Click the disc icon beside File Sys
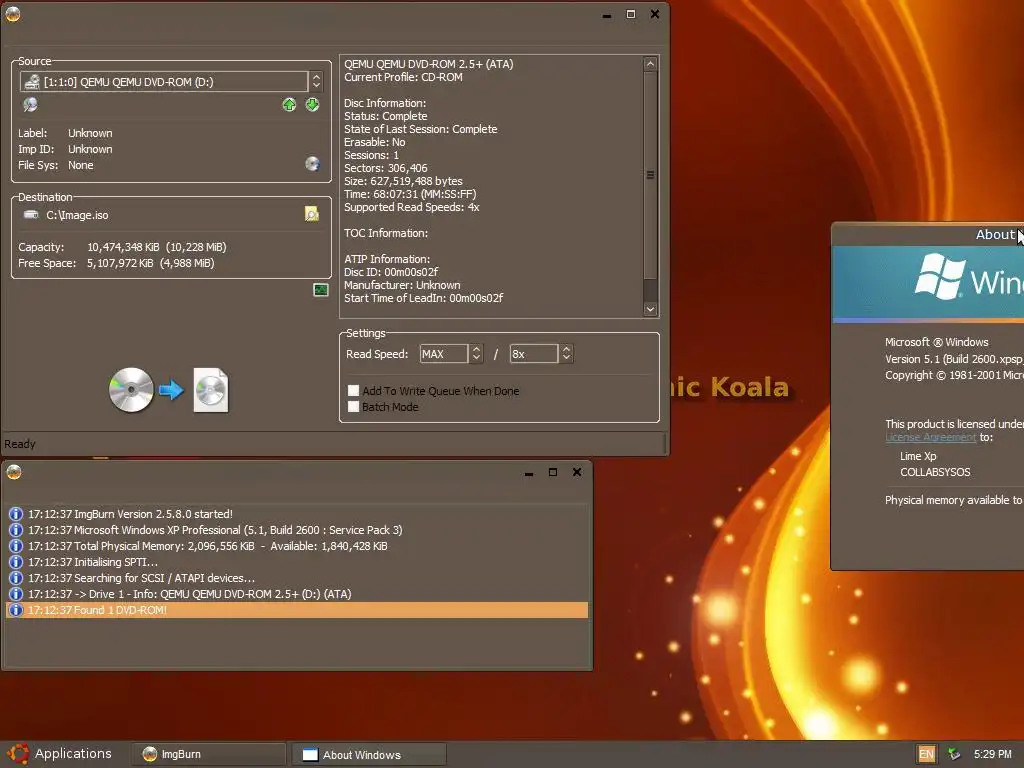This screenshot has height=768, width=1024. pos(312,164)
